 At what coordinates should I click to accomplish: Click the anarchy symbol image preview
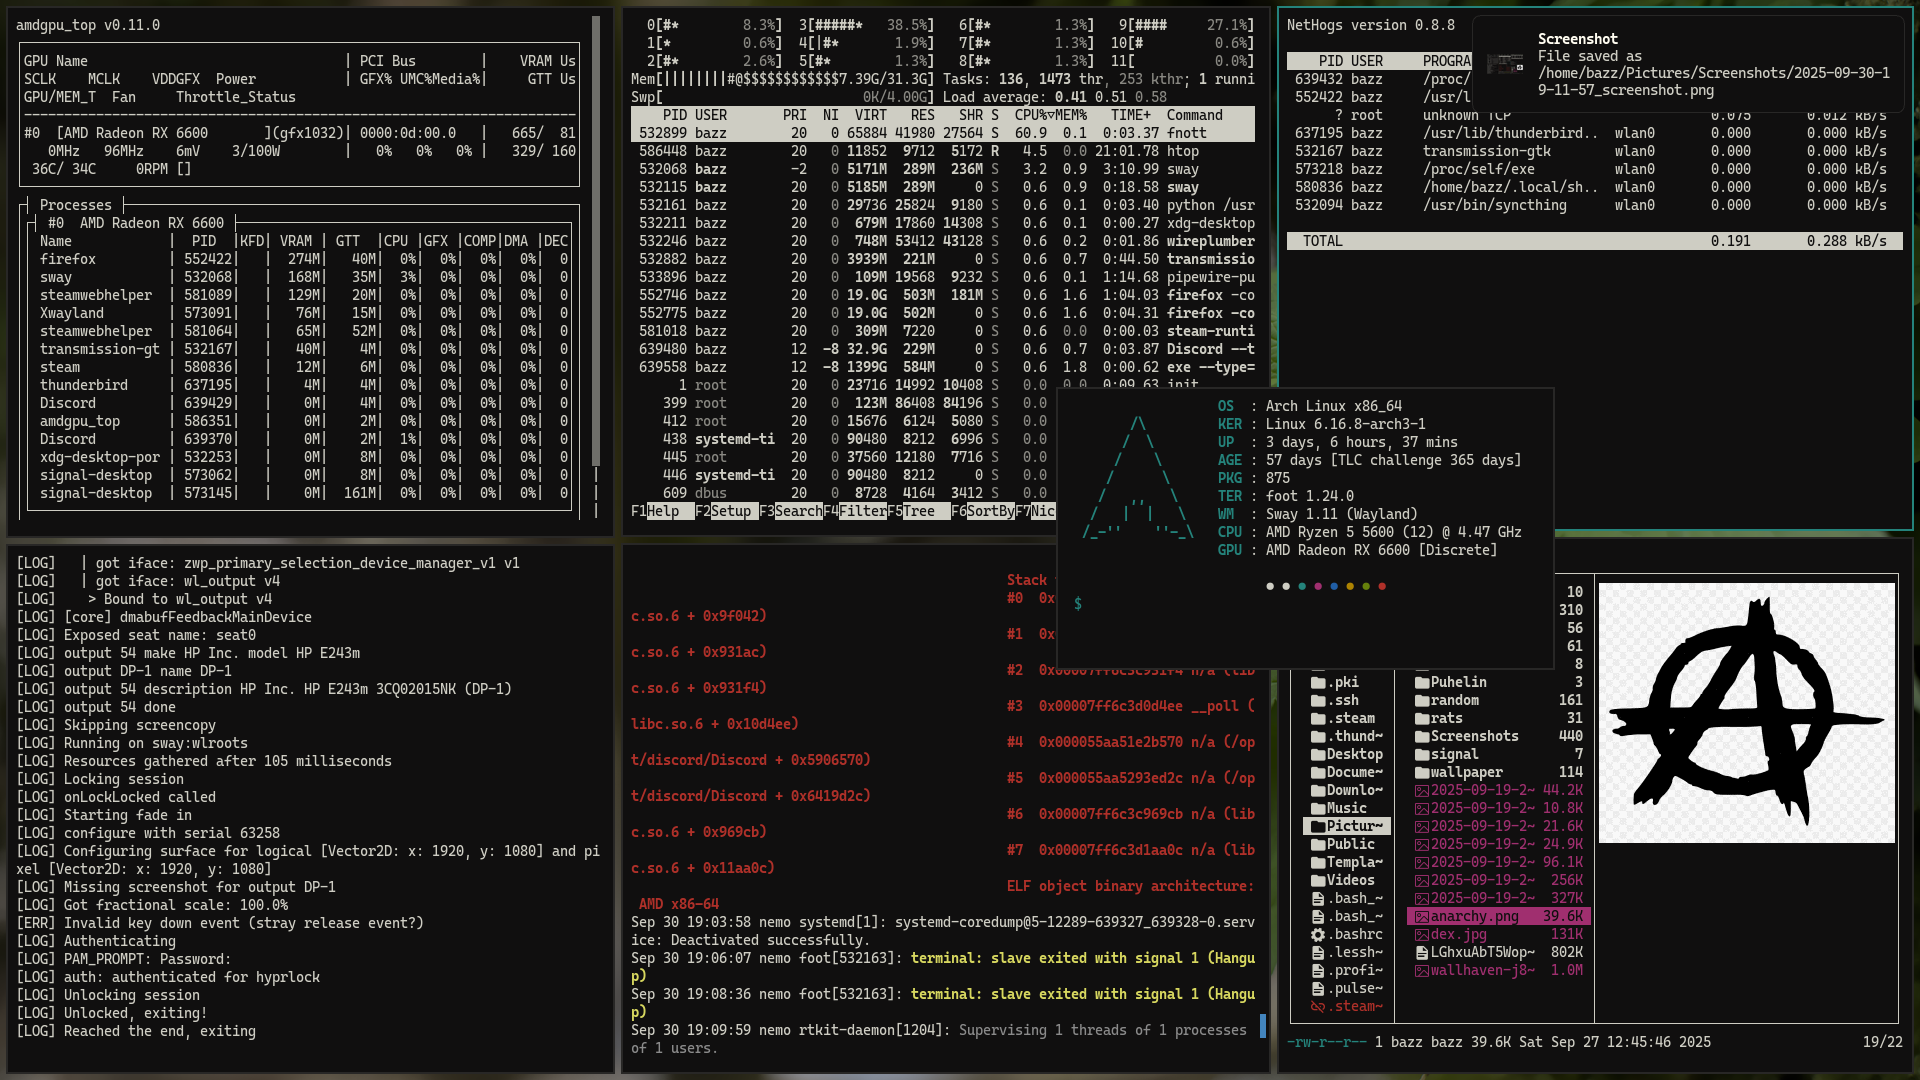click(x=1746, y=712)
